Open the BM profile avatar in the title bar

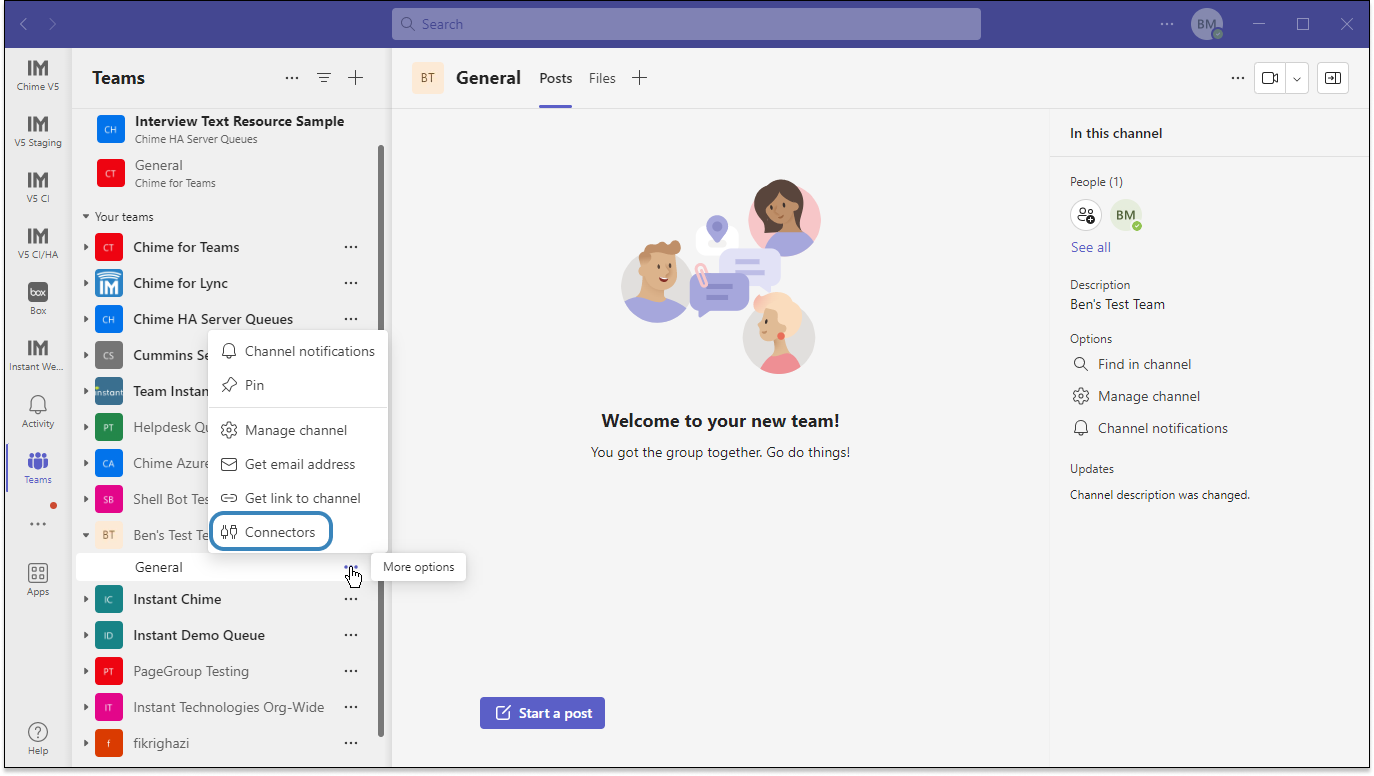click(x=1207, y=24)
